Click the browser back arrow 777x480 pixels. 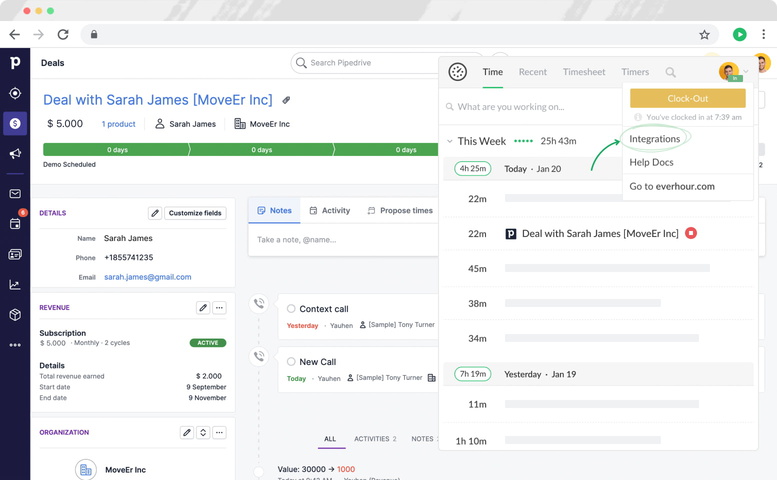[x=14, y=34]
